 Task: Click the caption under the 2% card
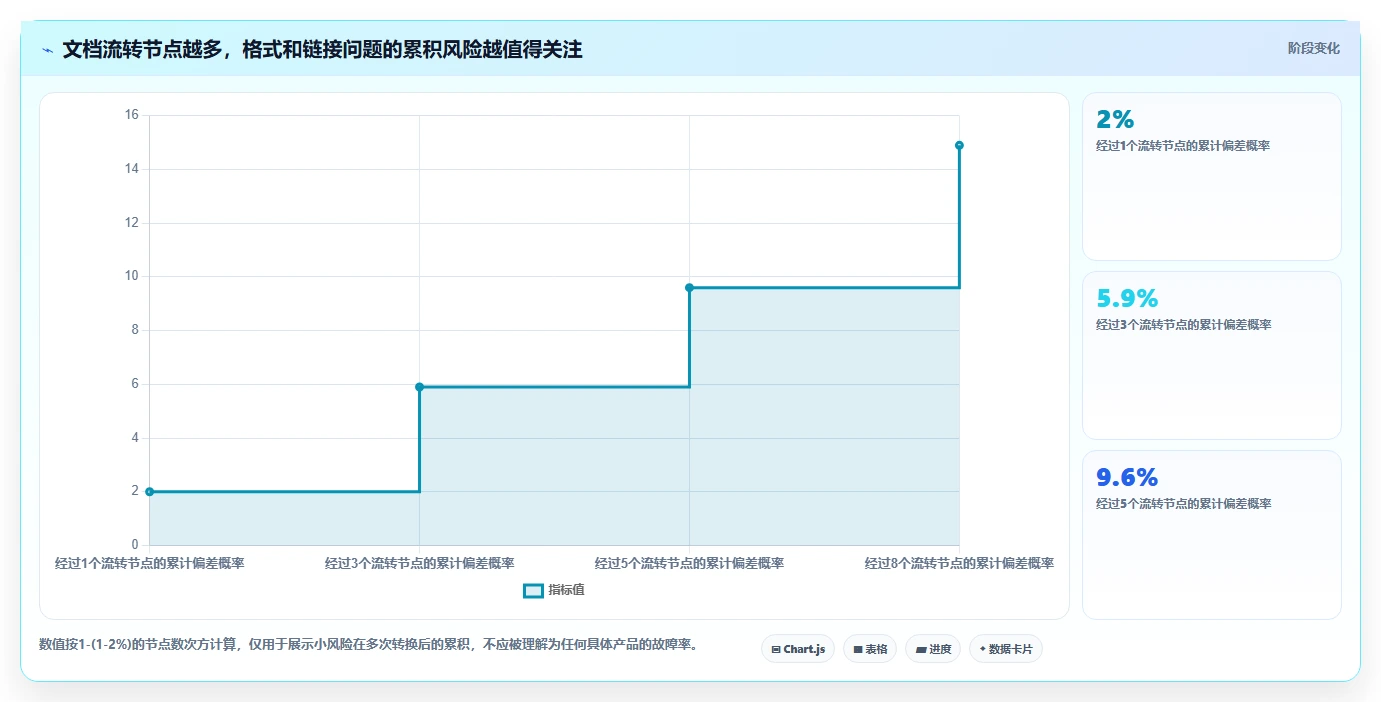coord(1183,146)
